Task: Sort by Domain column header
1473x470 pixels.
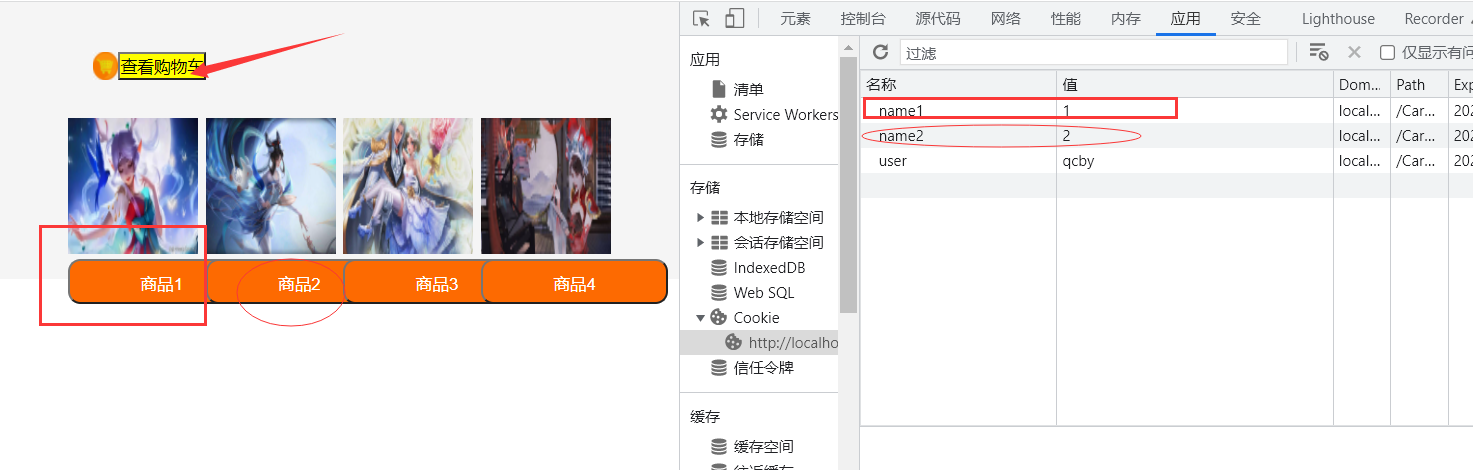Action: click(1362, 85)
